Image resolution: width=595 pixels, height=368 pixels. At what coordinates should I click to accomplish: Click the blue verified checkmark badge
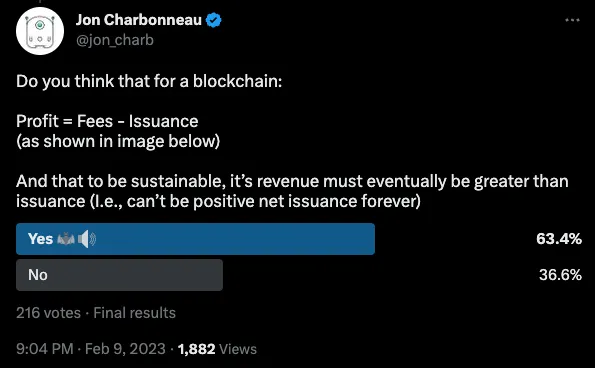213,20
